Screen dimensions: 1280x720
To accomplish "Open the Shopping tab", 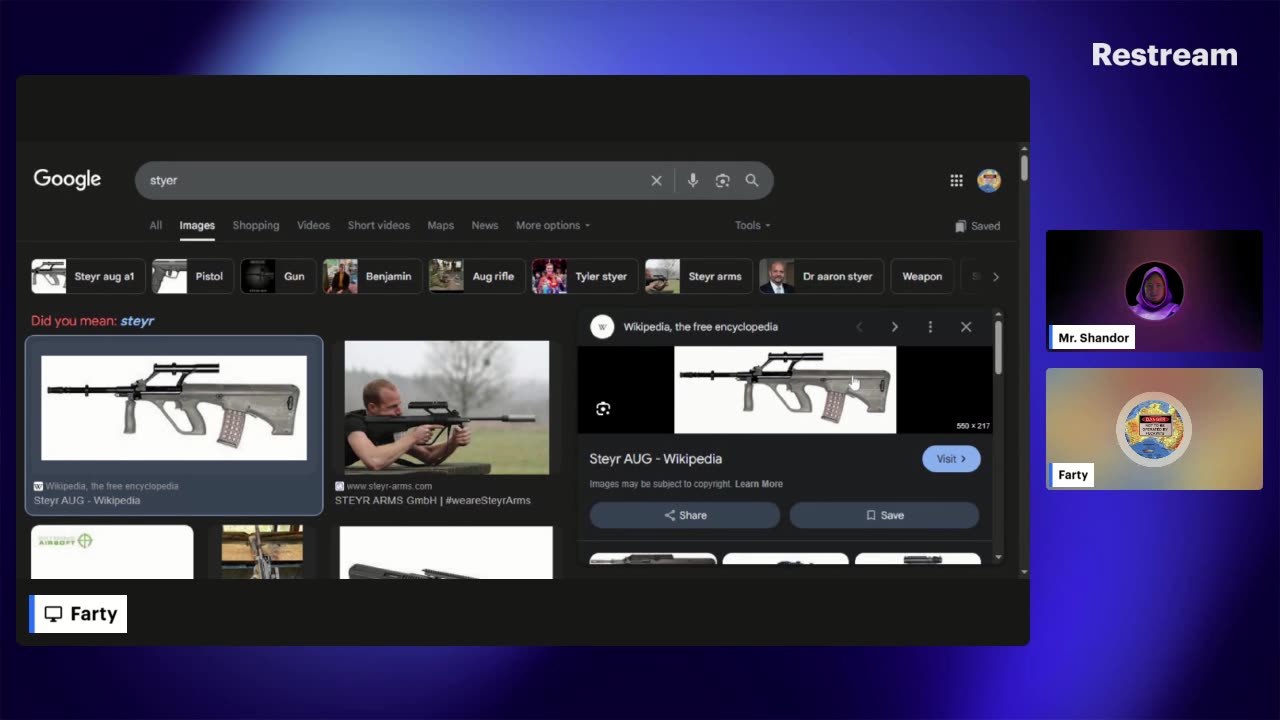I will pyautogui.click(x=256, y=226).
